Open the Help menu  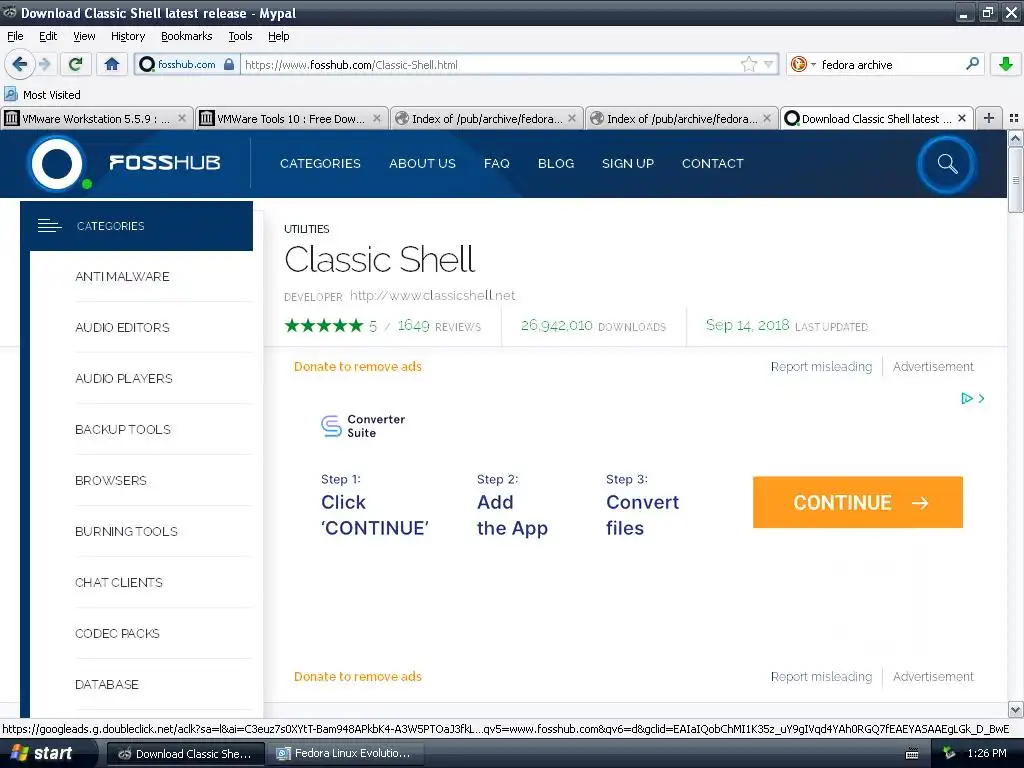[278, 36]
